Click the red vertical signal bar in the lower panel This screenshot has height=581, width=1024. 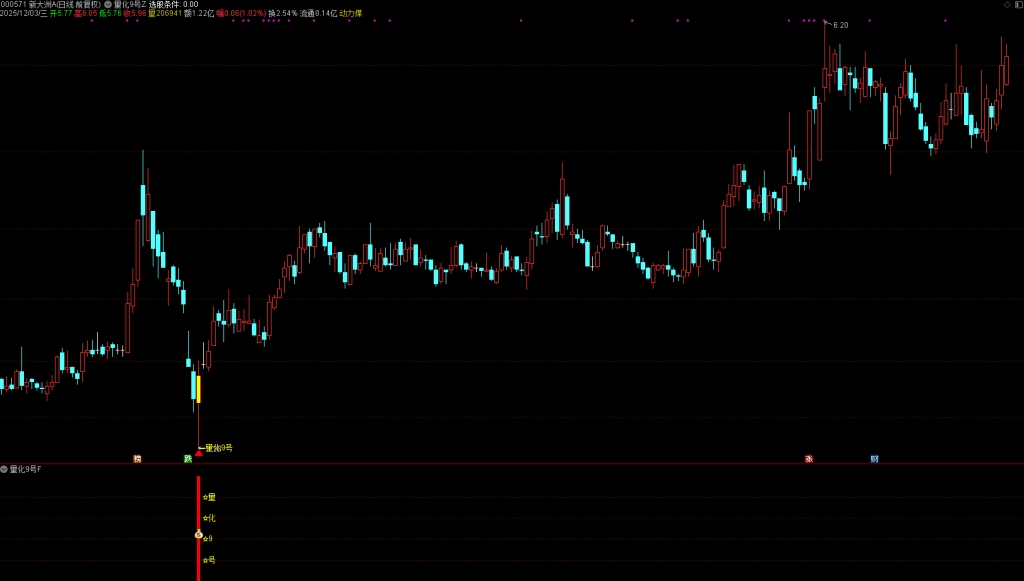pos(198,500)
